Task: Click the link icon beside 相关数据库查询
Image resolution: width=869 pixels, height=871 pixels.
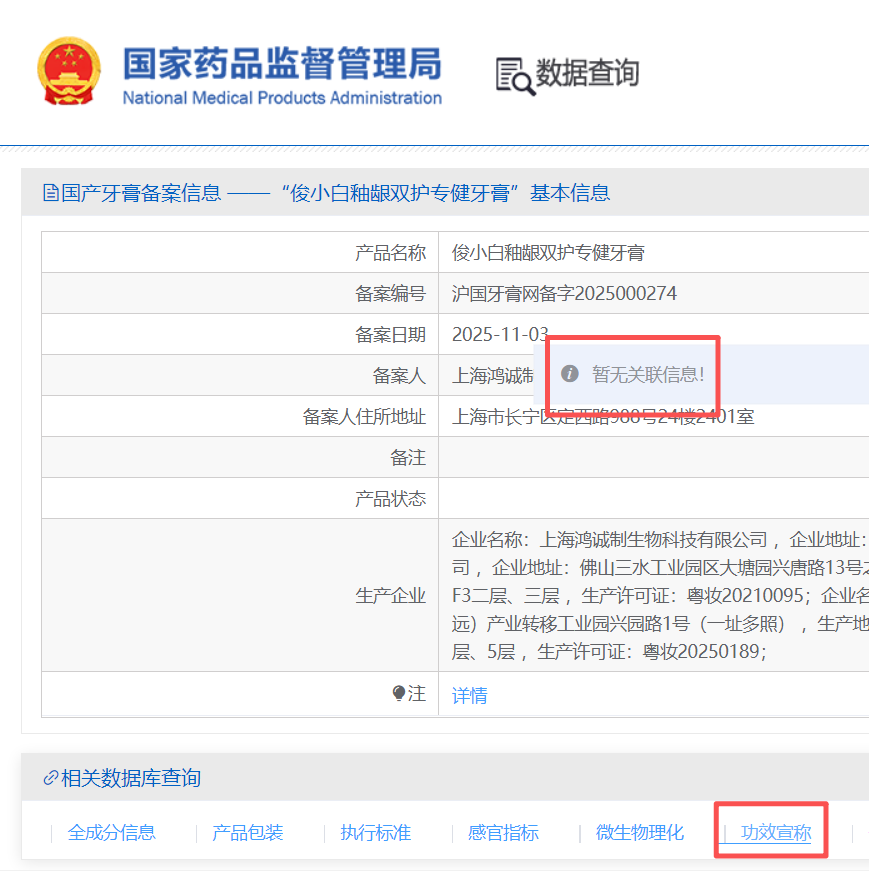Action: (51, 778)
